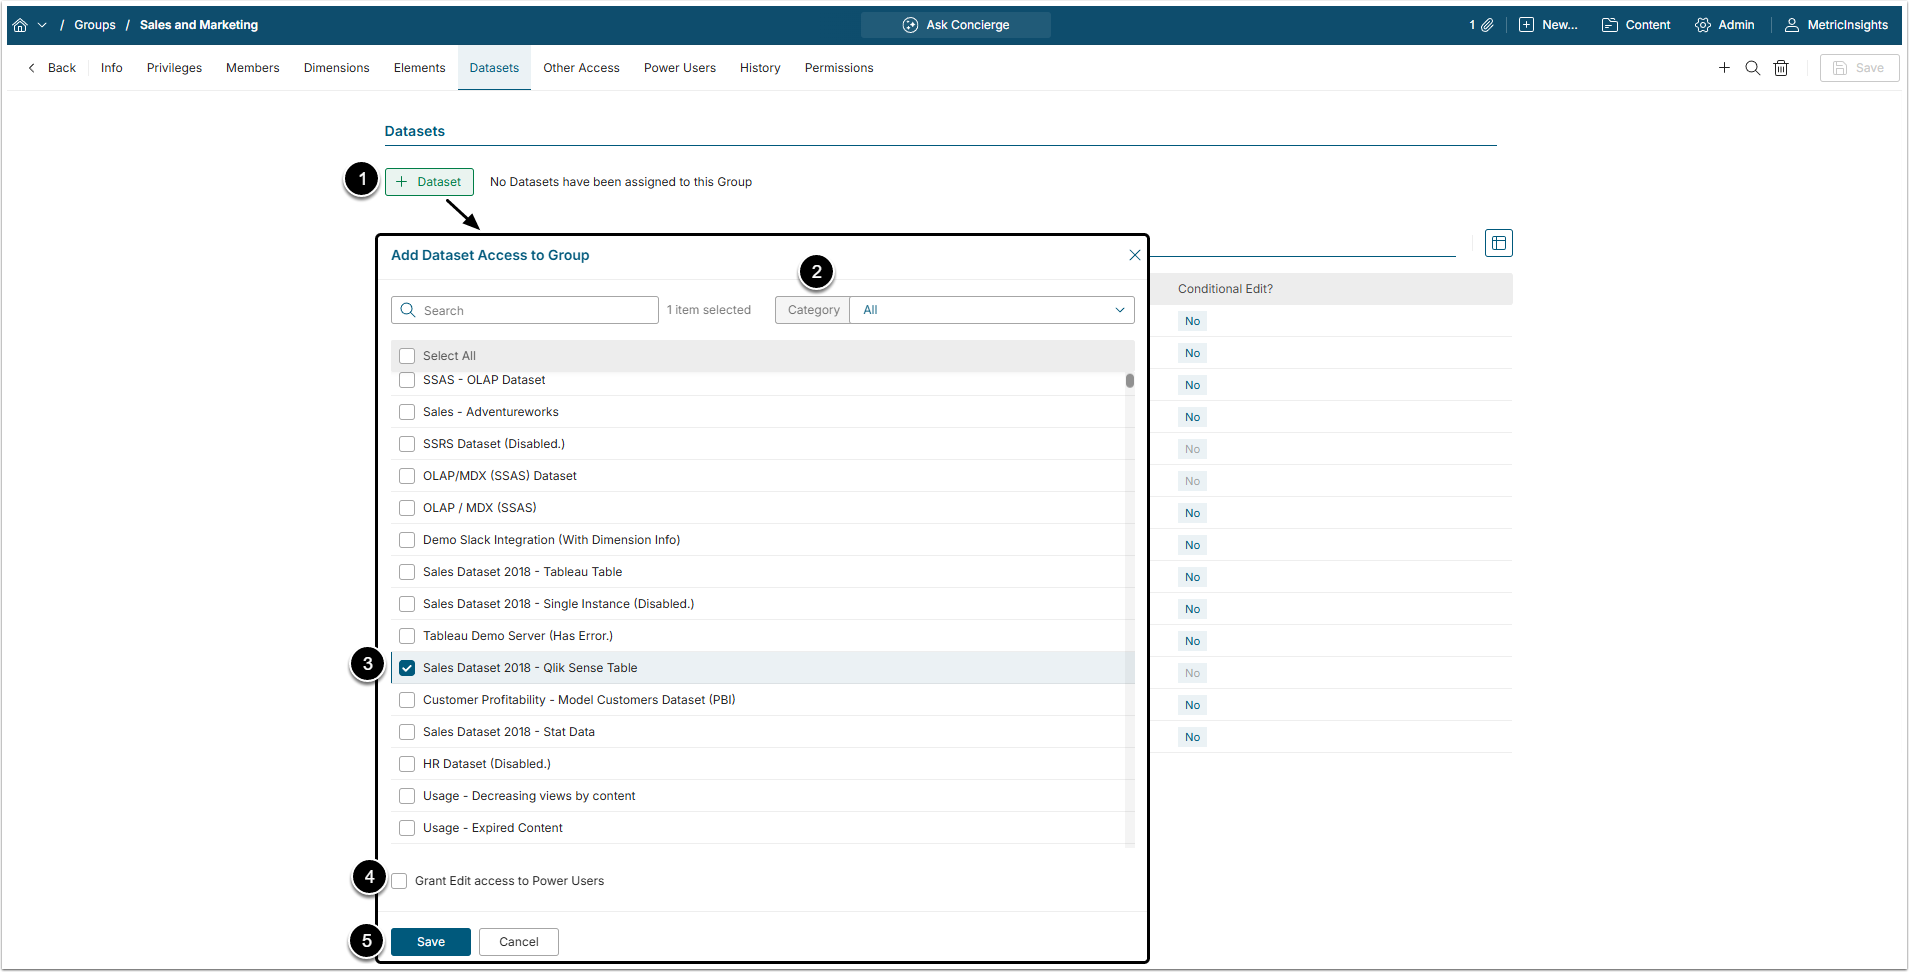Click the trash delete icon
Image resolution: width=1909 pixels, height=972 pixels.
[1781, 68]
